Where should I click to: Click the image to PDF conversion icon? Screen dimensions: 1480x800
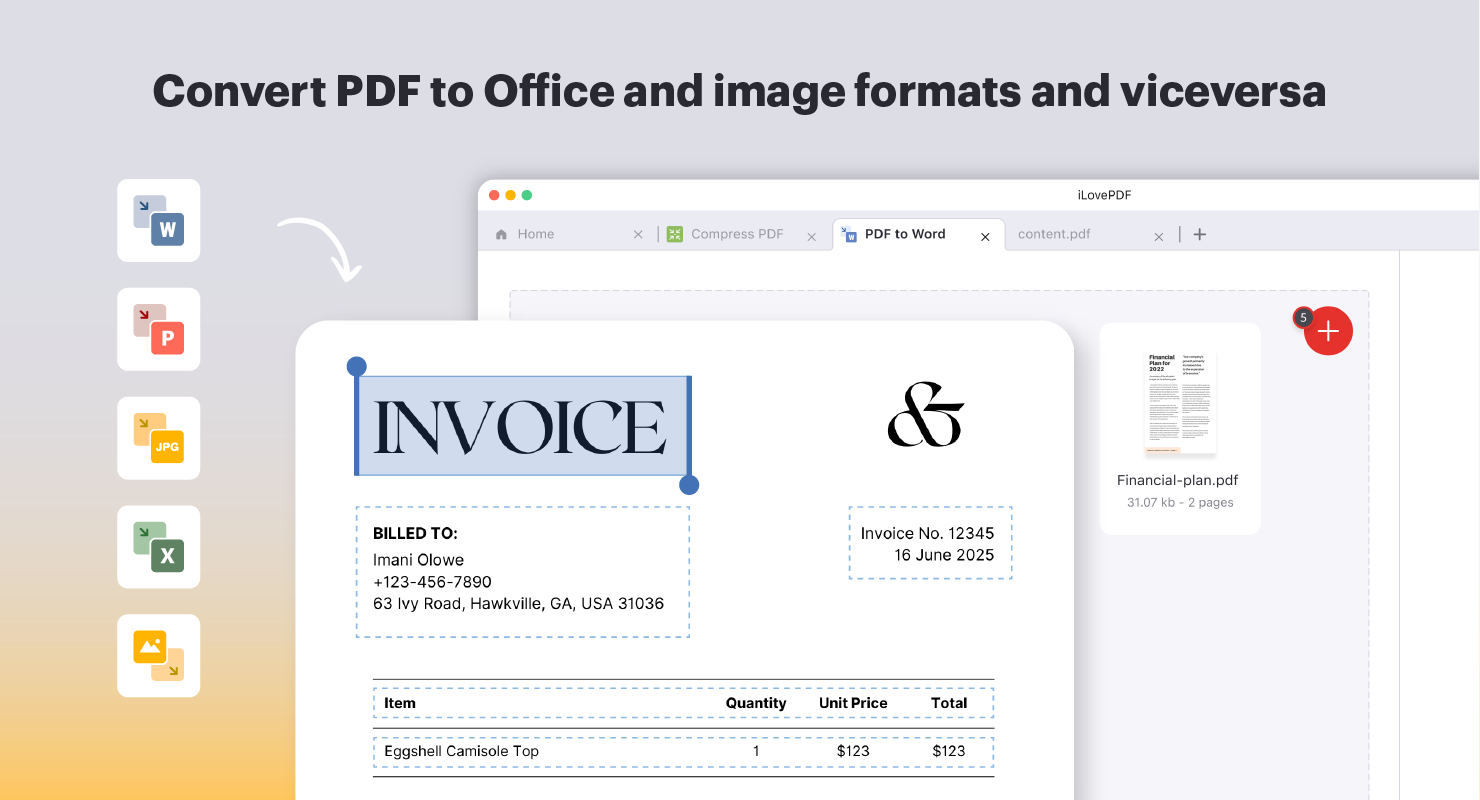point(158,656)
